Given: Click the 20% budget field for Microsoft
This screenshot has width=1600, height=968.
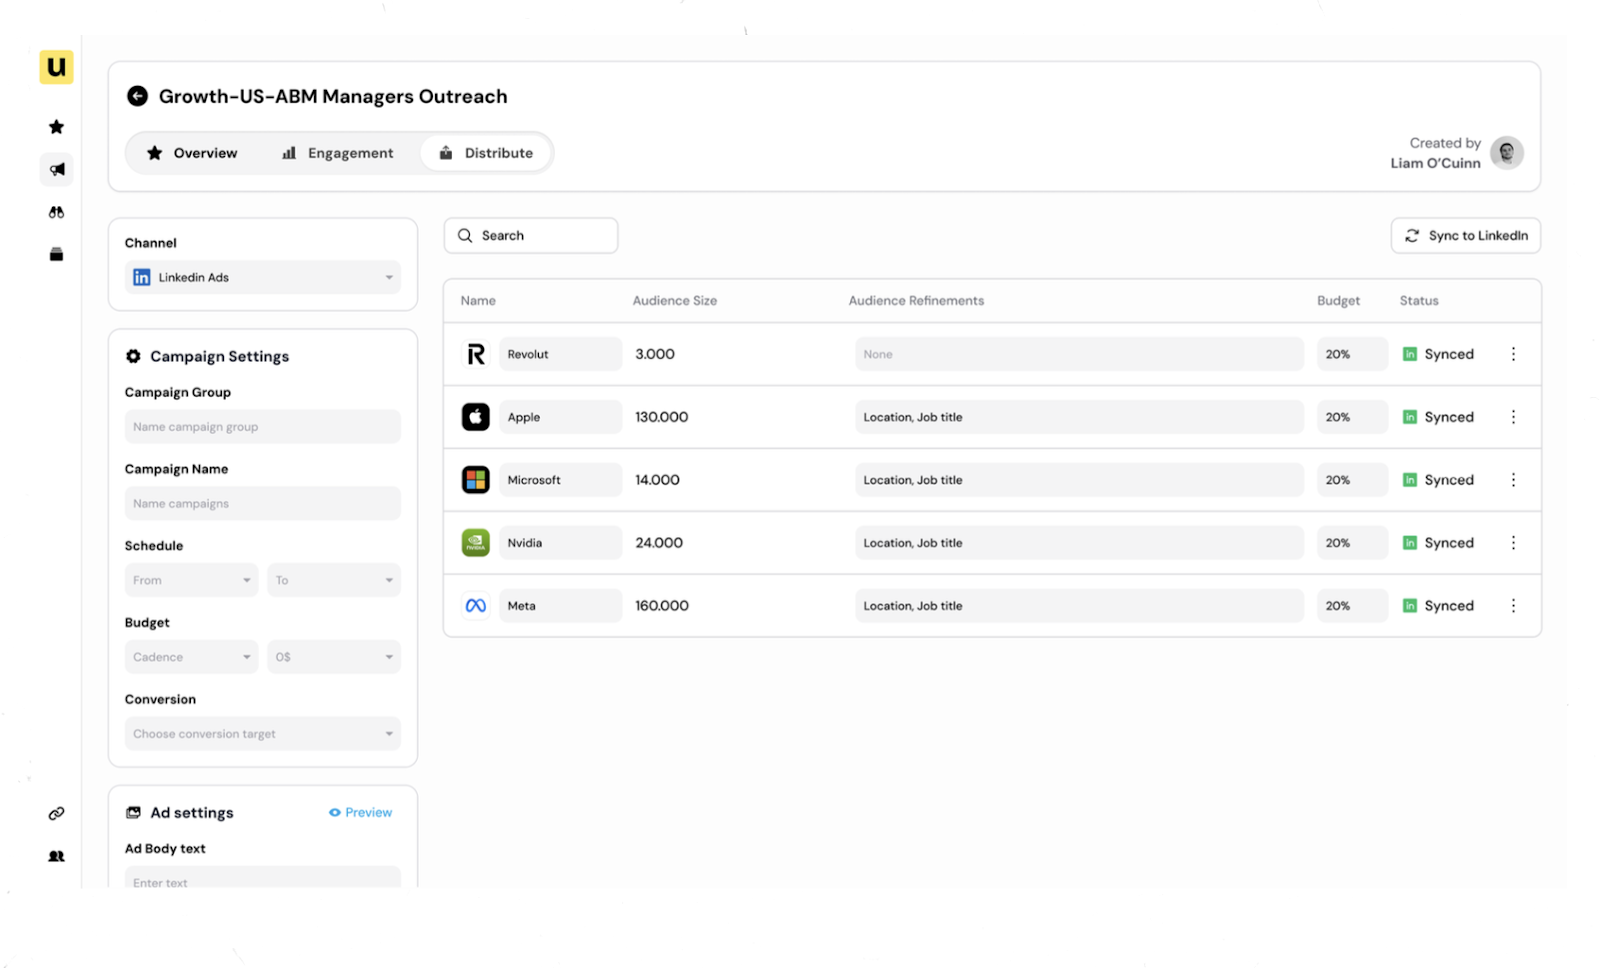Looking at the screenshot, I should coord(1352,480).
